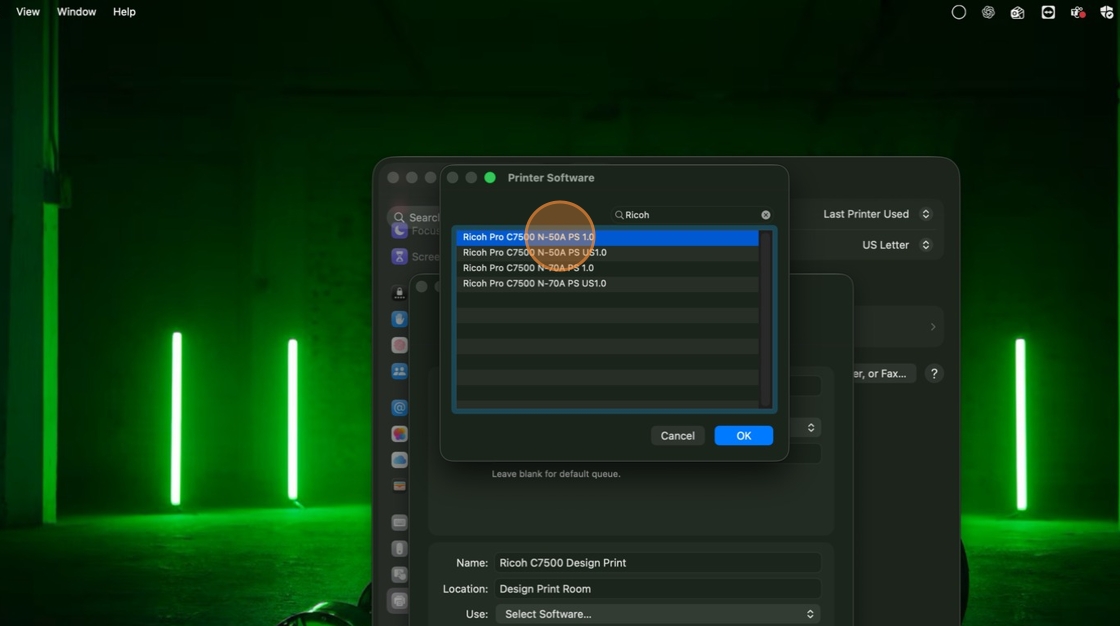Open Users & Groups icon in sidebar

point(399,371)
